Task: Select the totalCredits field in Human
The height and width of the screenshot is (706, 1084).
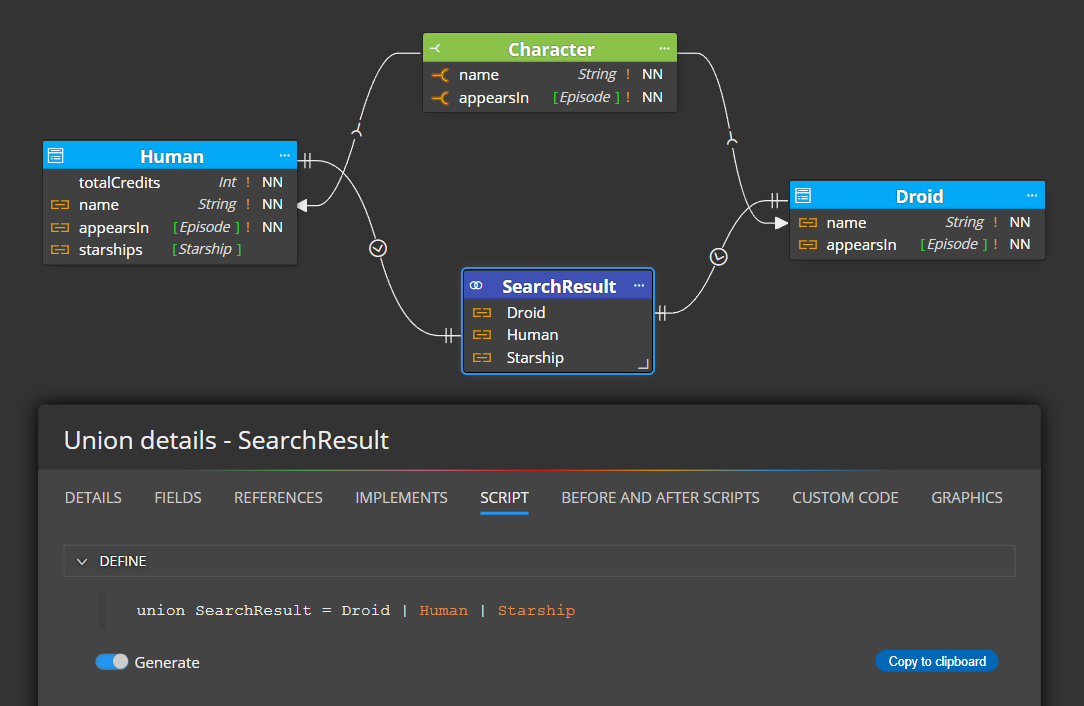Action: [x=119, y=183]
